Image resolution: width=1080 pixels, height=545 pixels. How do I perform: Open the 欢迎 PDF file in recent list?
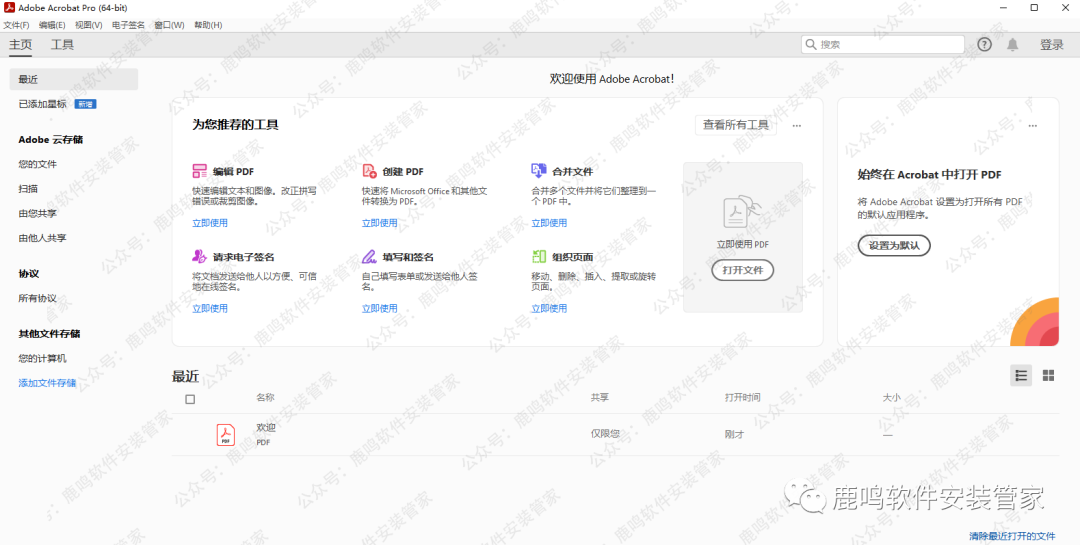[265, 428]
